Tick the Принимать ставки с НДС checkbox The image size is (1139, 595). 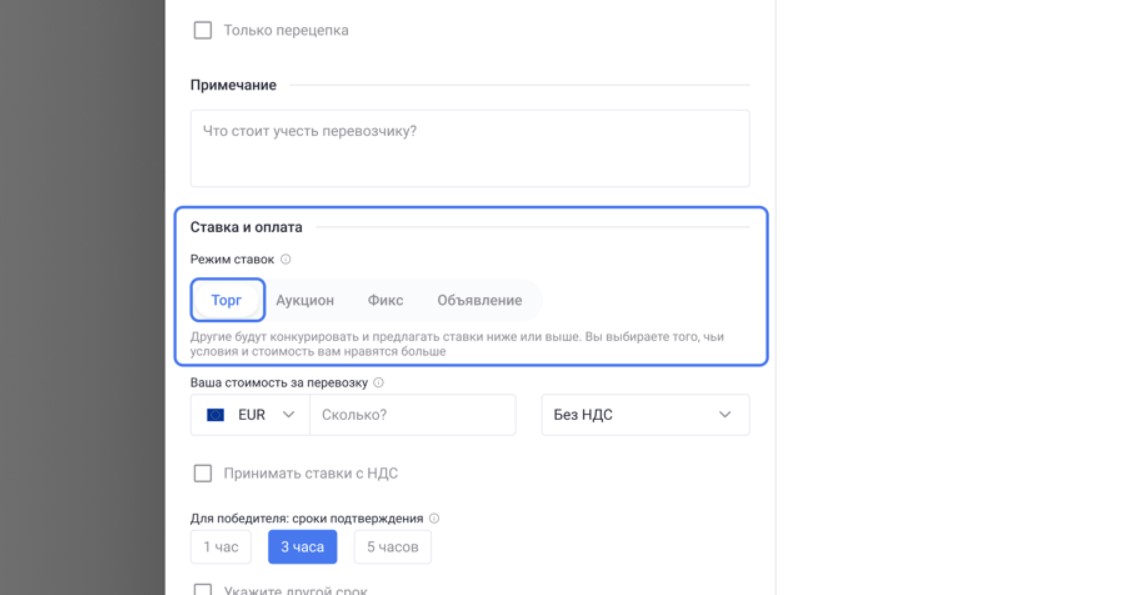[x=203, y=473]
